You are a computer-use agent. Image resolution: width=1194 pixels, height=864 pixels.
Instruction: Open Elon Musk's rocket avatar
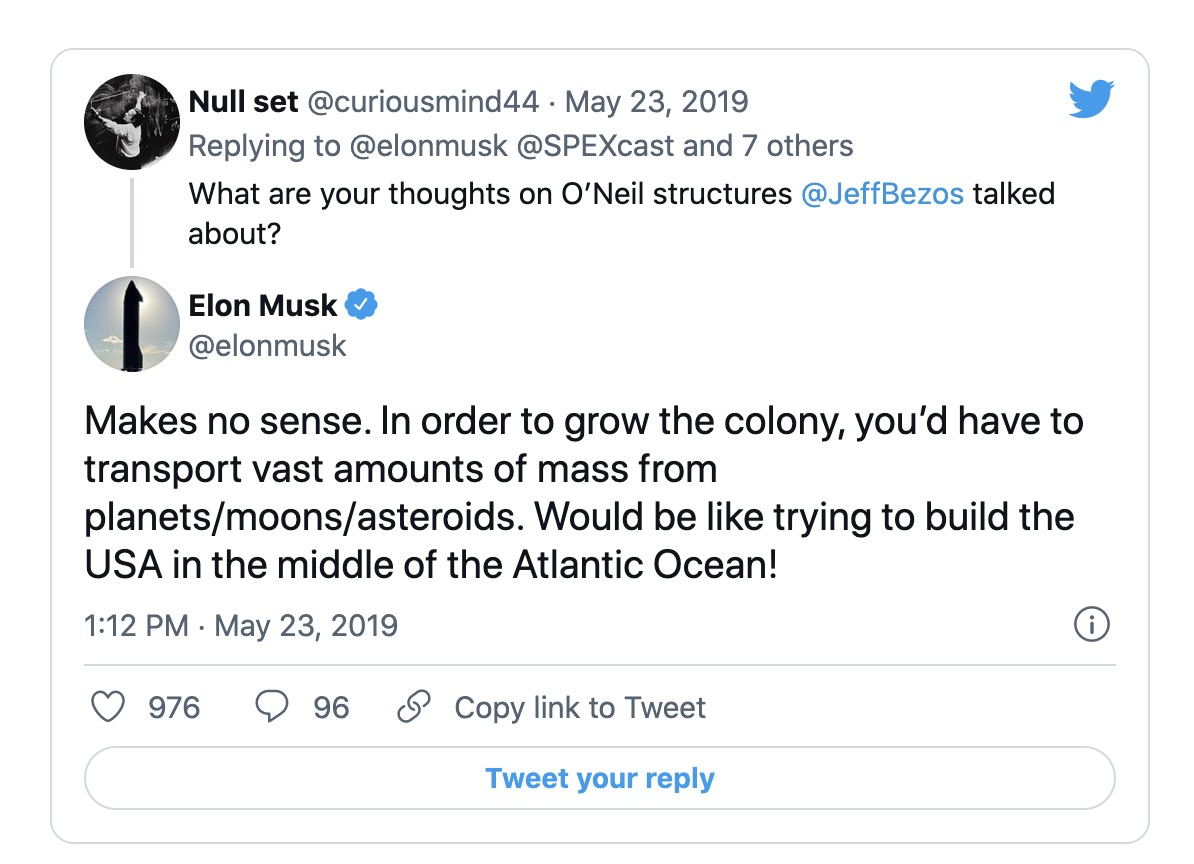click(131, 324)
